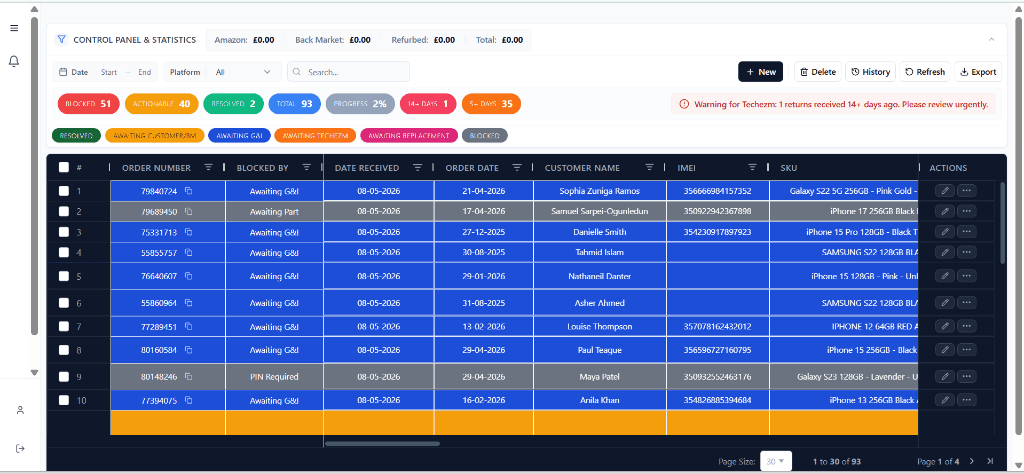Filter by Actionable 40 stat pill
The height and width of the screenshot is (474, 1024).
pos(161,104)
